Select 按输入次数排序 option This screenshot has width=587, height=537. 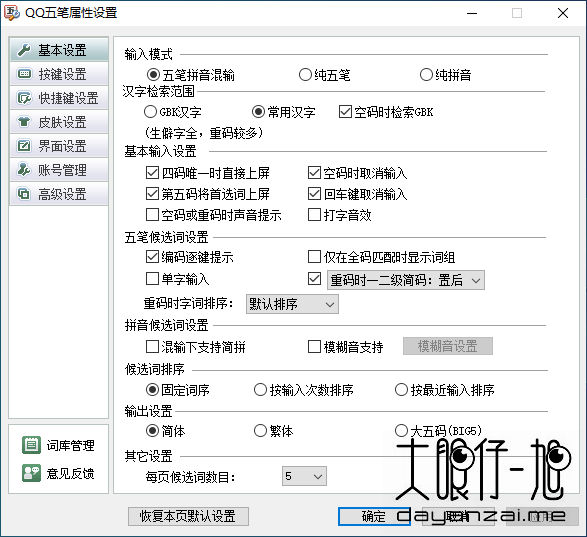260,390
